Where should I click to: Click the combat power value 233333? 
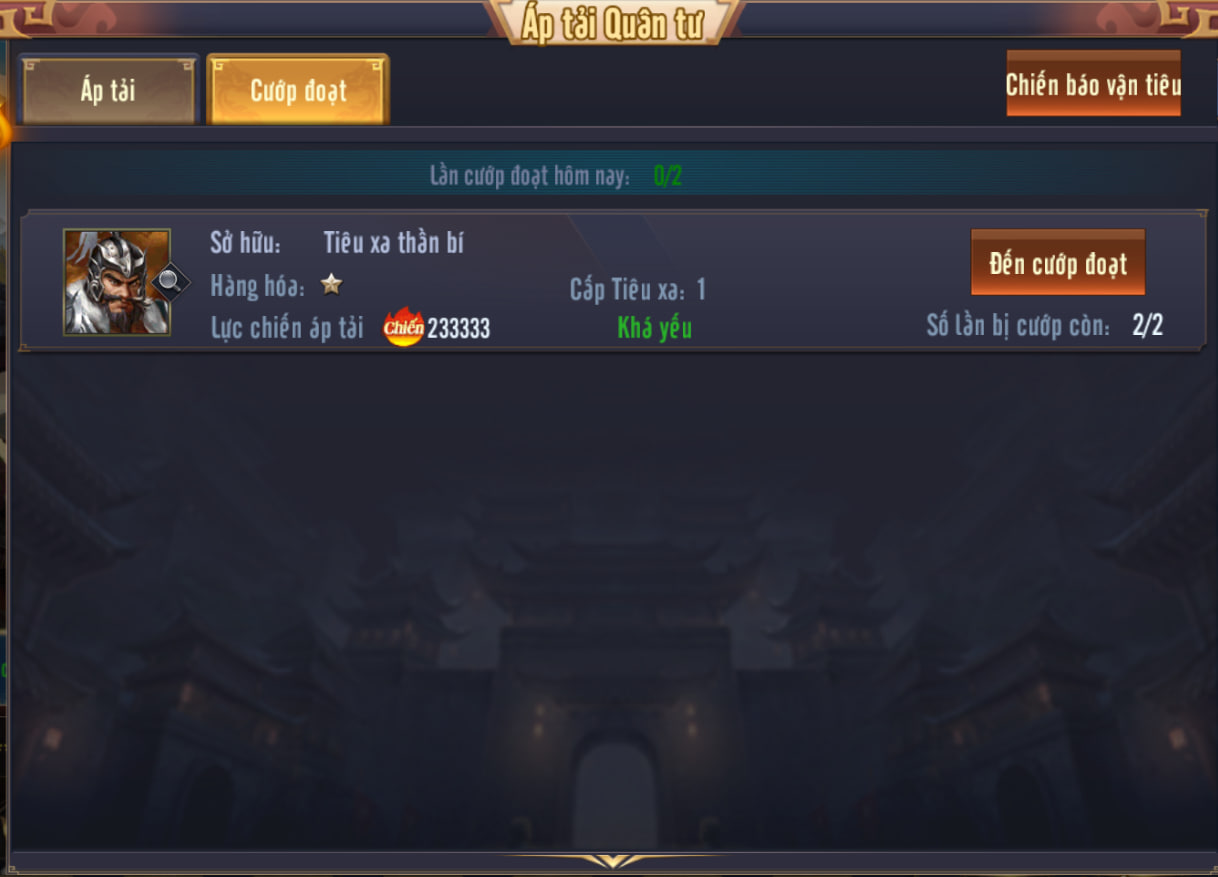(459, 329)
